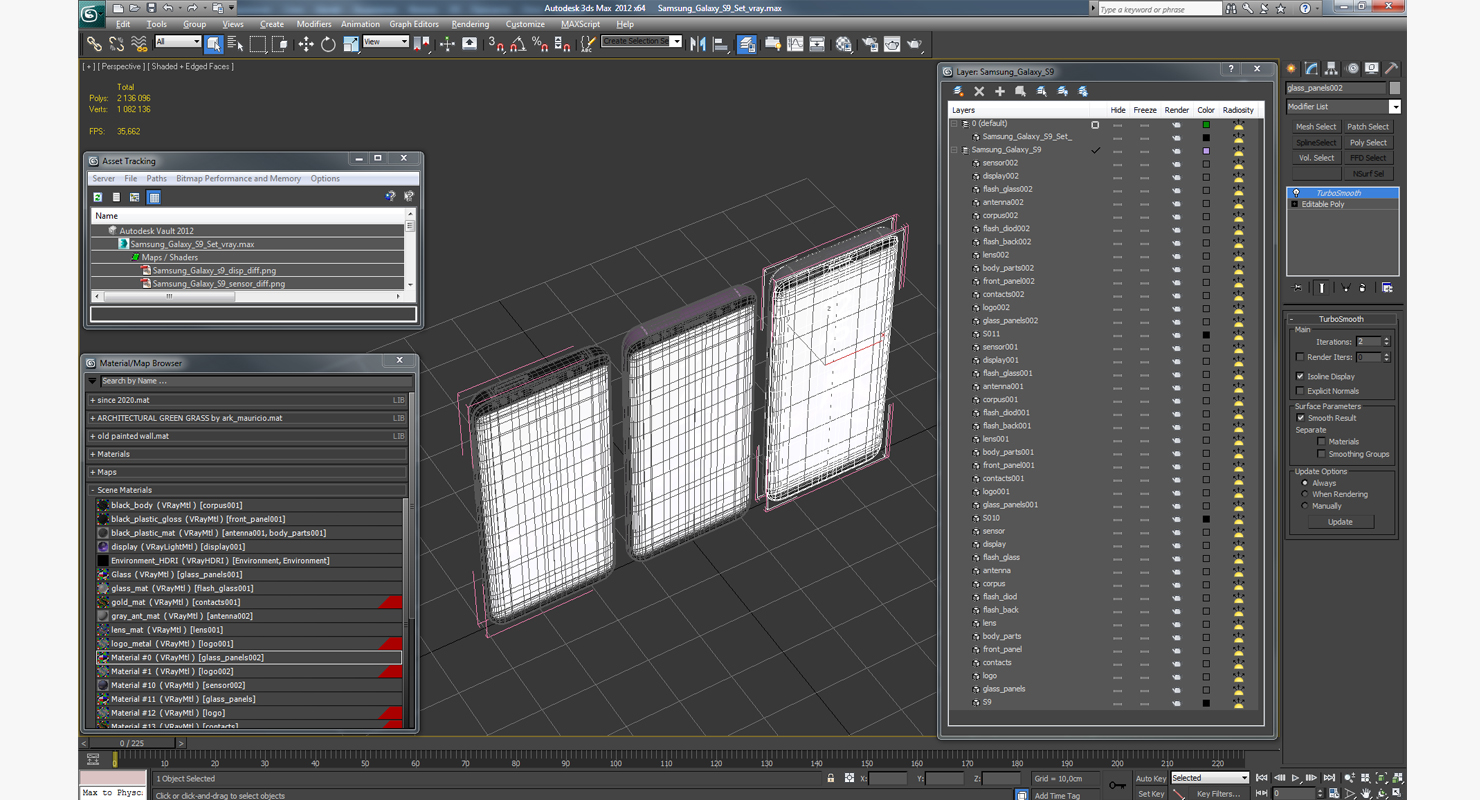
Task: Open the Material Editor icon
Action: [844, 44]
